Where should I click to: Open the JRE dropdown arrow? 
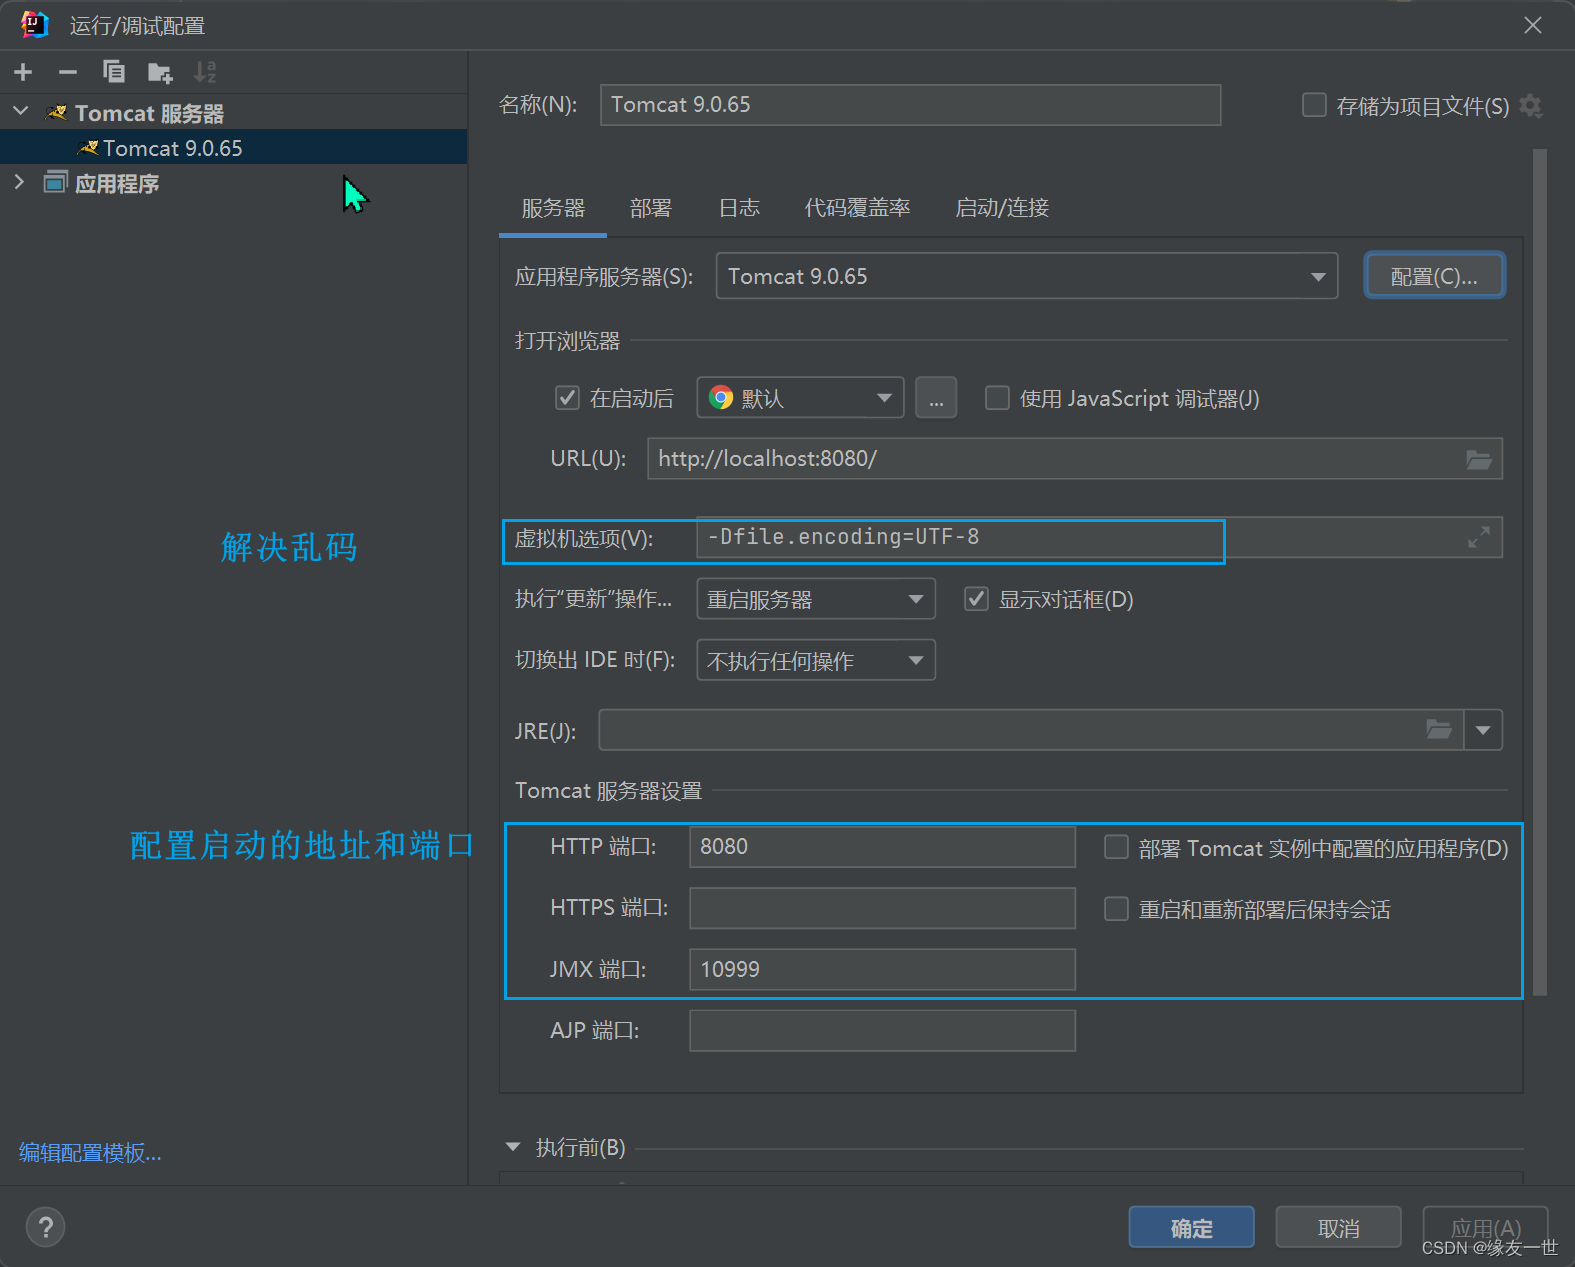1483,730
